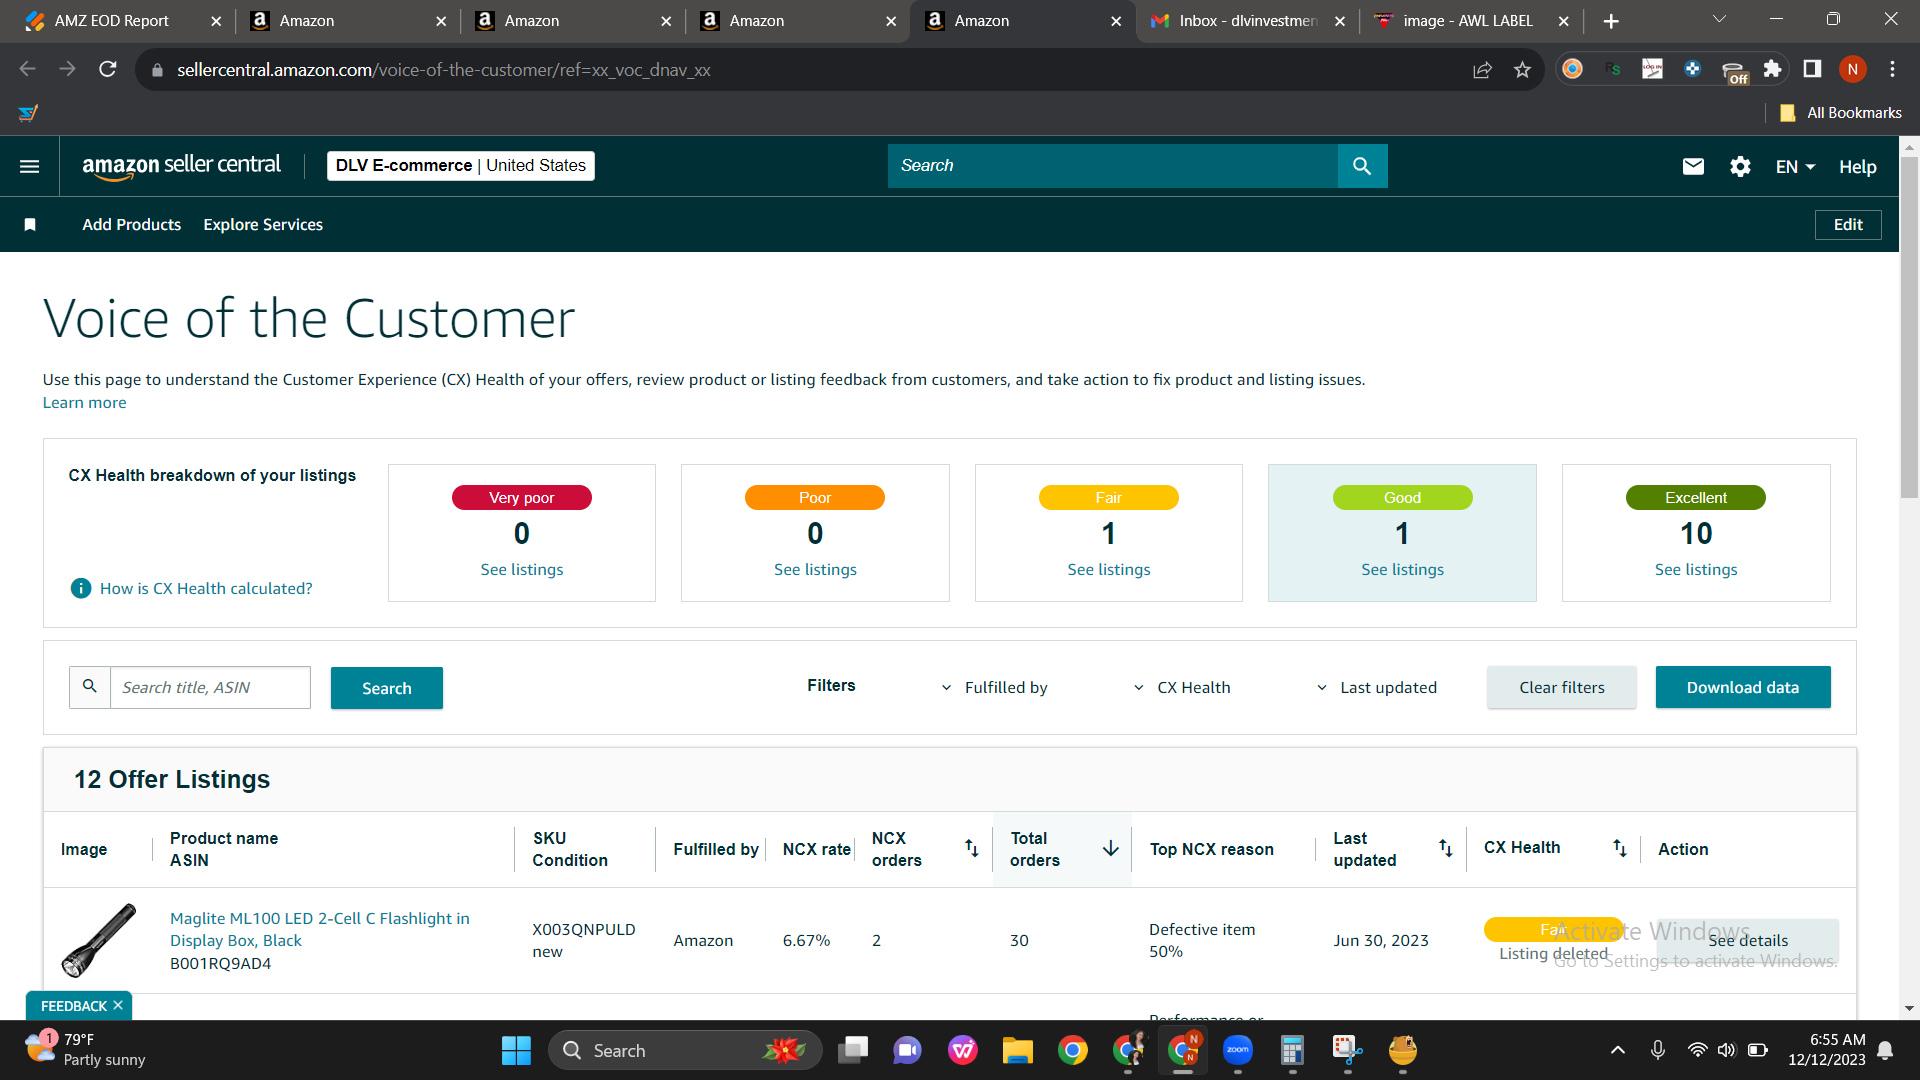Viewport: 1920px width, 1080px height.
Task: Open the All Bookmarks folder
Action: click(1841, 113)
